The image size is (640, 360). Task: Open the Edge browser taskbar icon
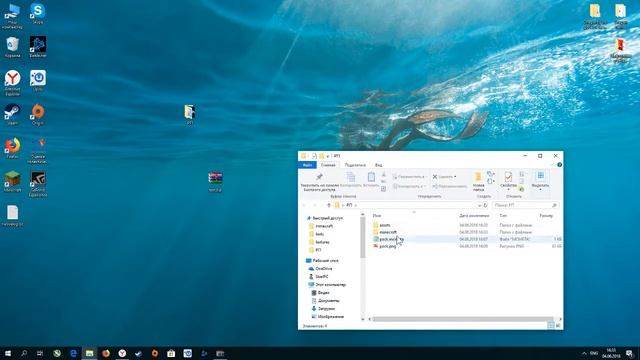[x=73, y=353]
